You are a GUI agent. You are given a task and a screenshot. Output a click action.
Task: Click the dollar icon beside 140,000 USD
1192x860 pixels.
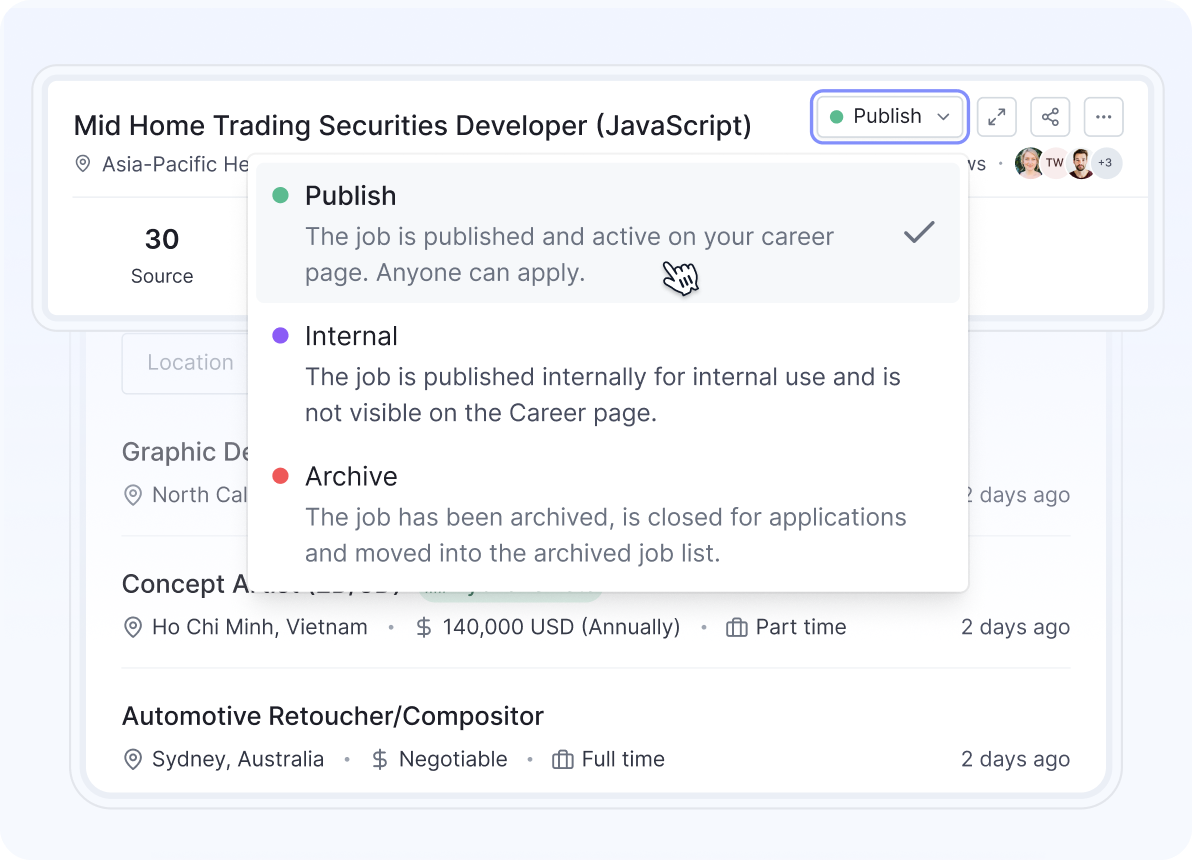tap(424, 627)
